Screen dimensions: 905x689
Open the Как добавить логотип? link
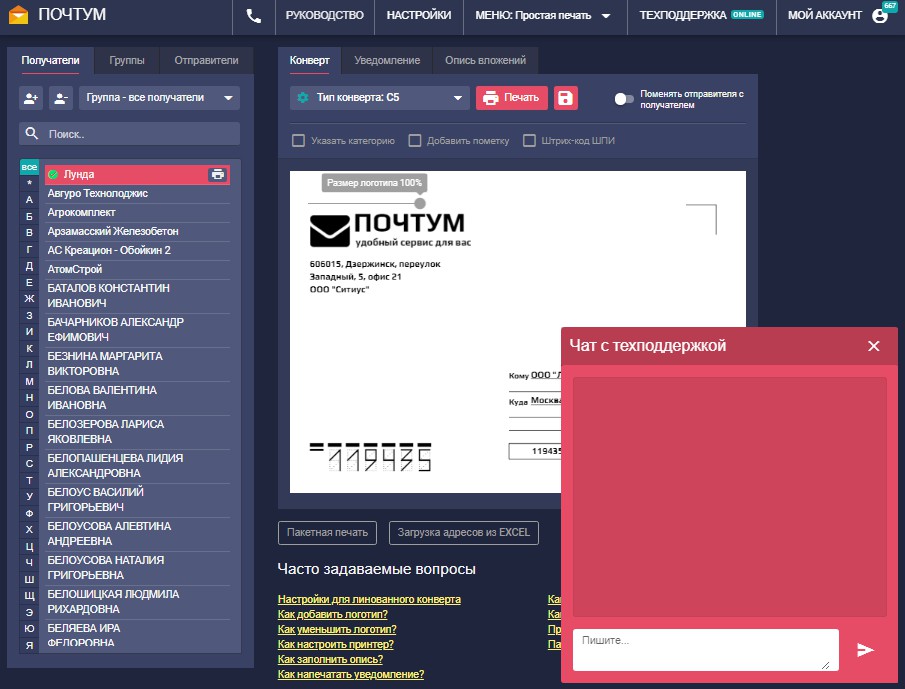pos(332,615)
